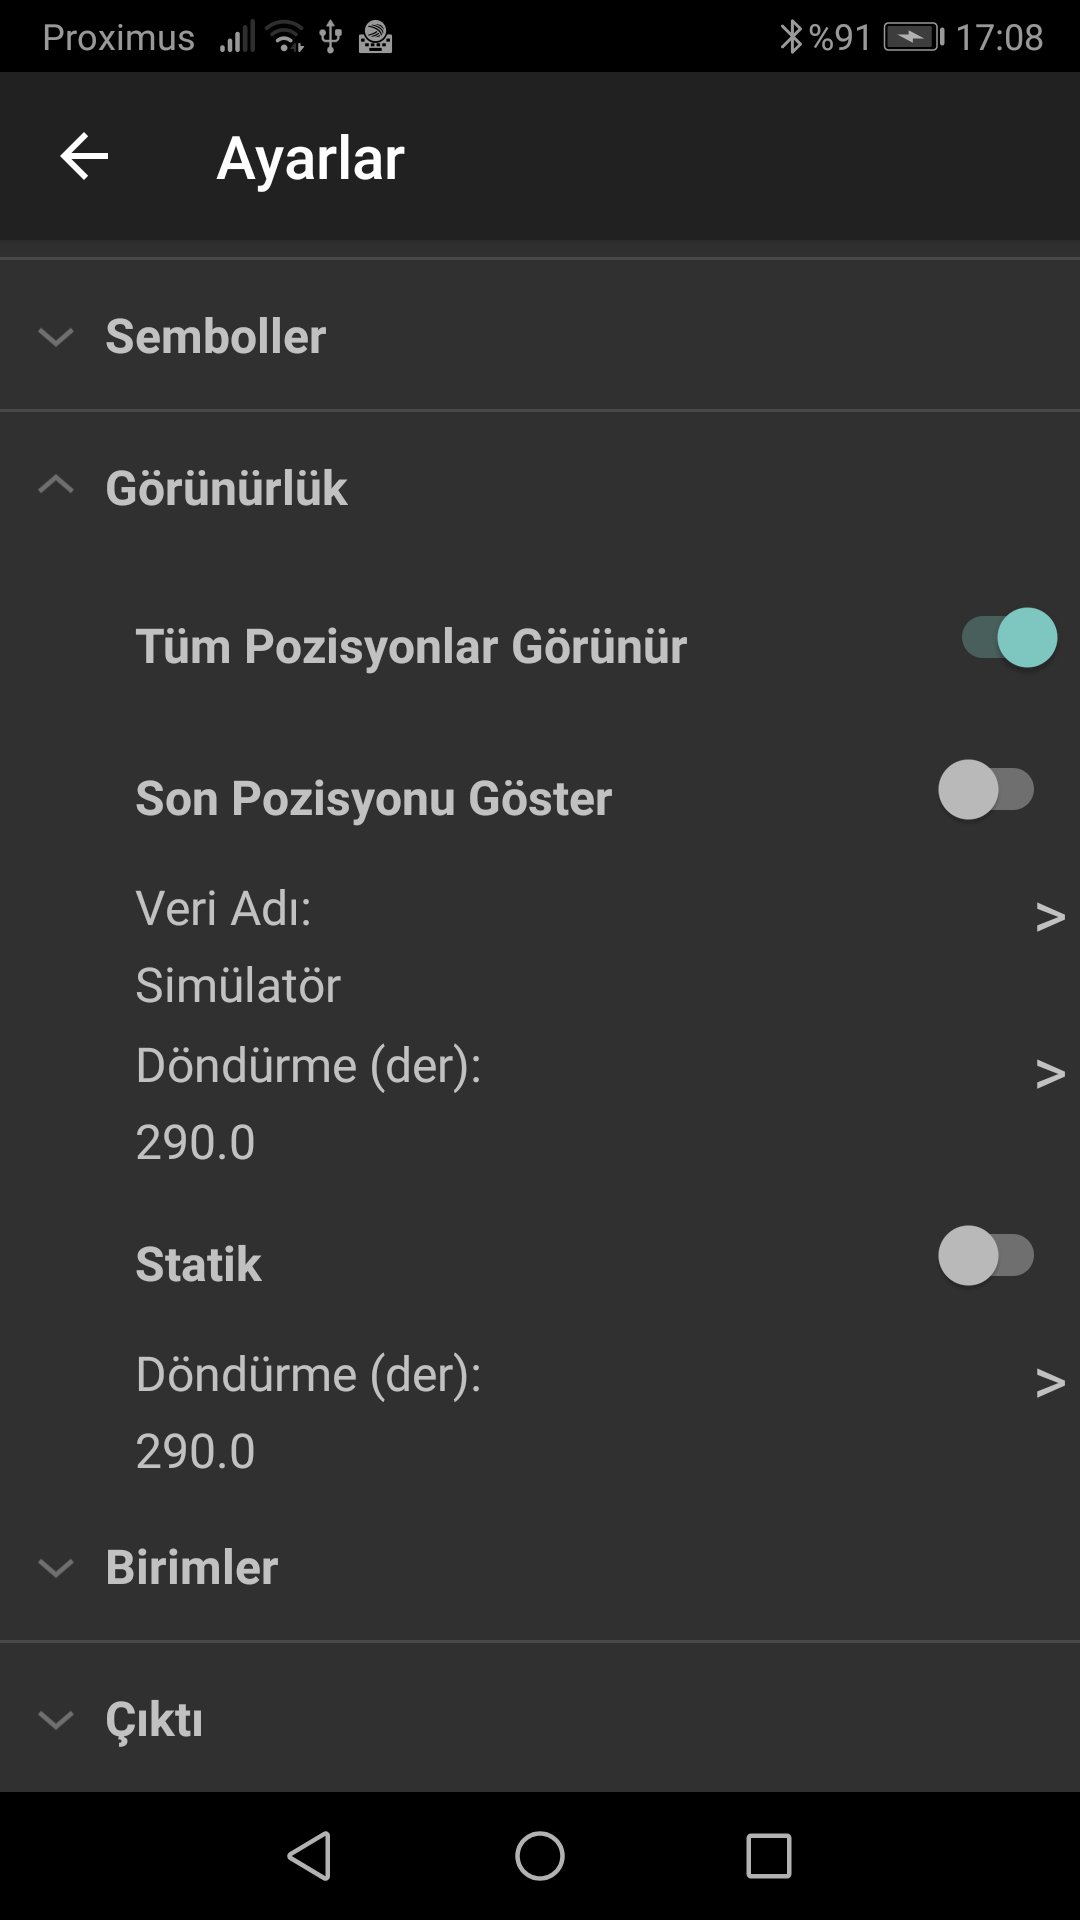Expand the Birimler section chevron
The height and width of the screenshot is (1920, 1080).
coord(56,1567)
